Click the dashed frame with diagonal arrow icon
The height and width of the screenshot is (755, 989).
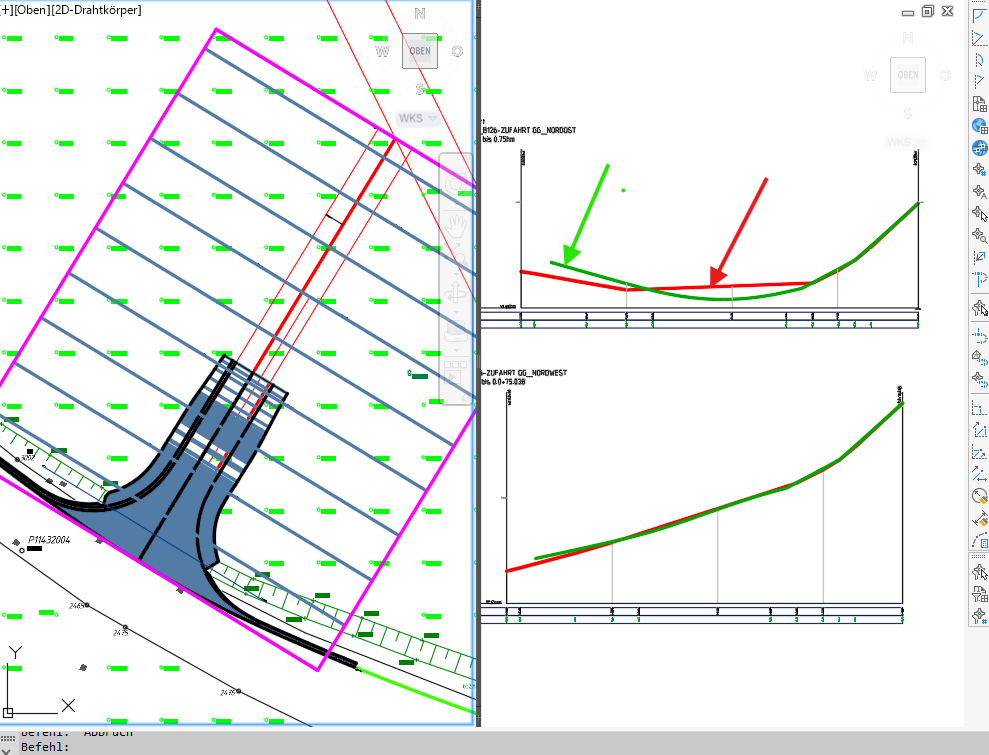[x=980, y=257]
